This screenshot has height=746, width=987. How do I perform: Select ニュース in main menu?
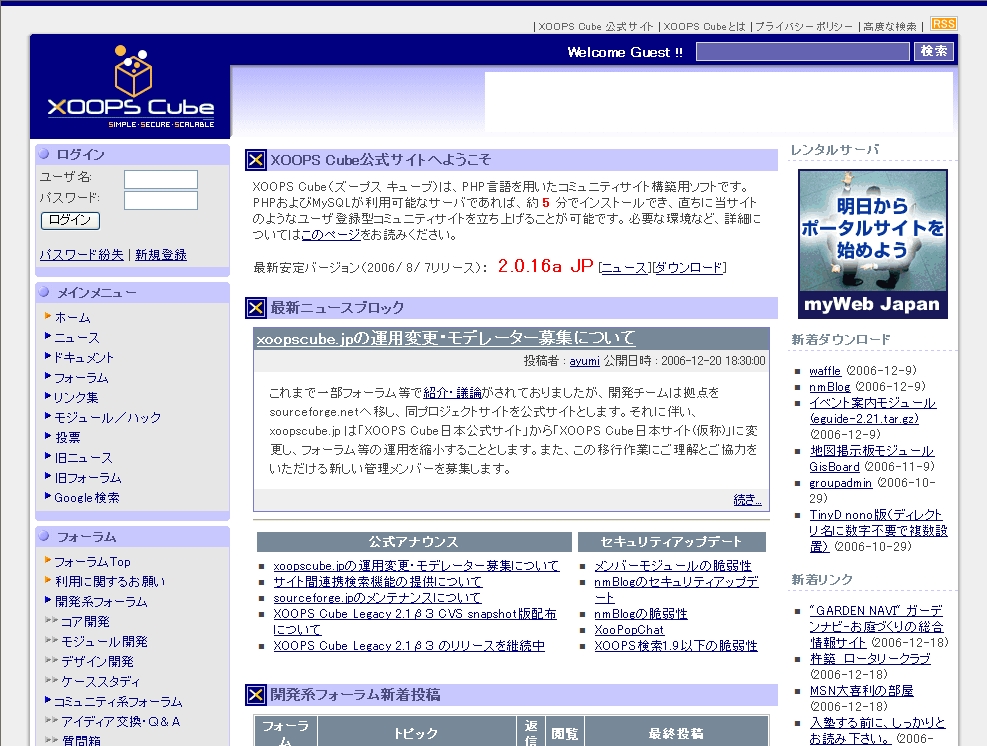click(76, 338)
